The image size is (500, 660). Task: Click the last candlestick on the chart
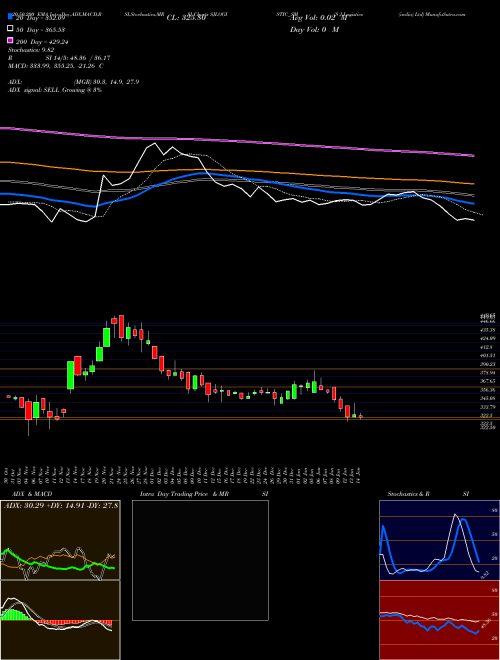(360, 417)
